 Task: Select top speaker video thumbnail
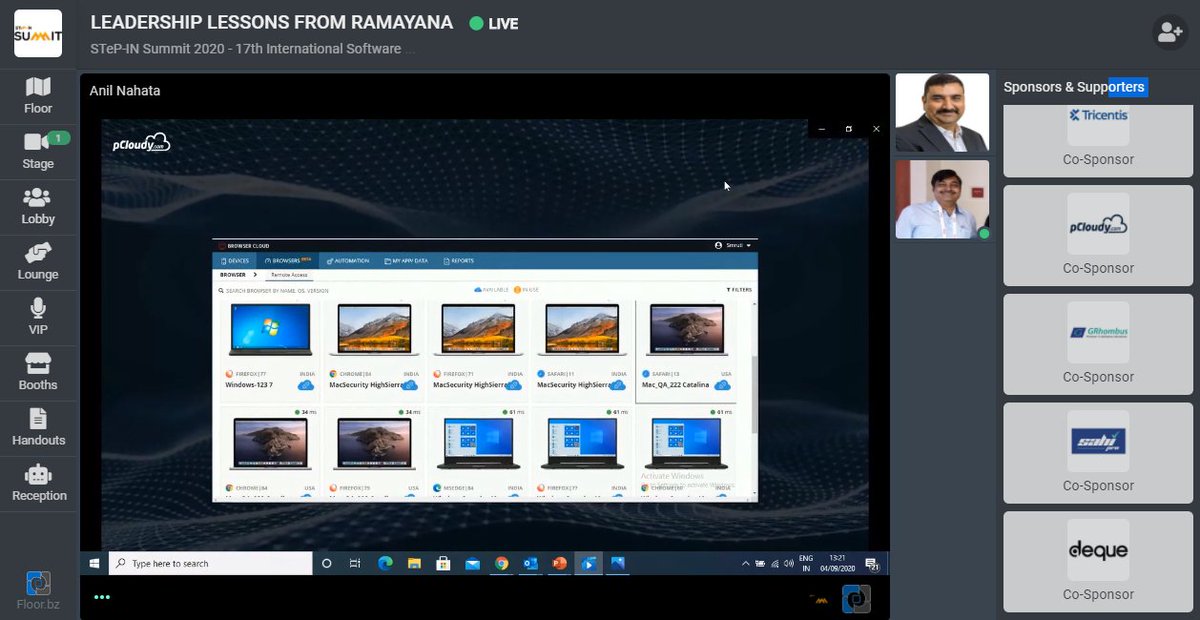coord(942,112)
